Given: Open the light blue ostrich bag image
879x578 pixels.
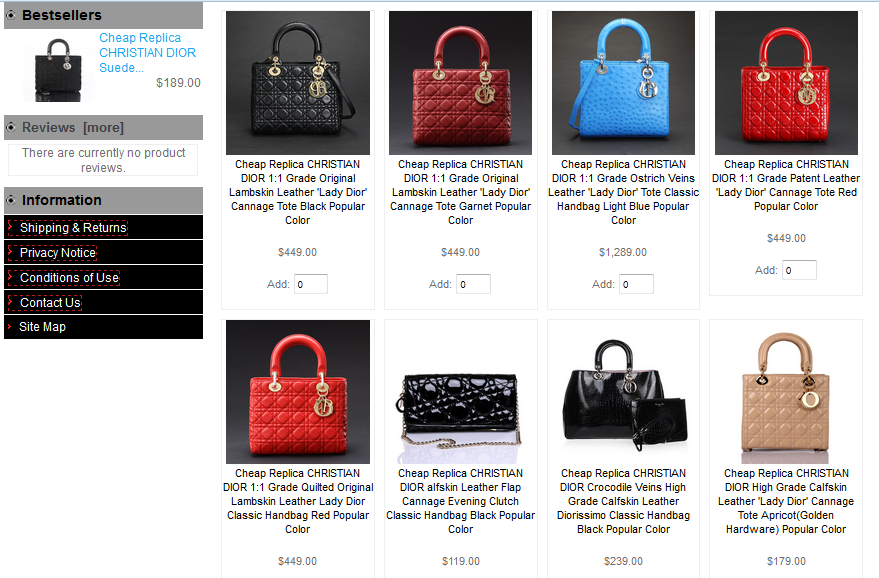Looking at the screenshot, I should 623,83.
